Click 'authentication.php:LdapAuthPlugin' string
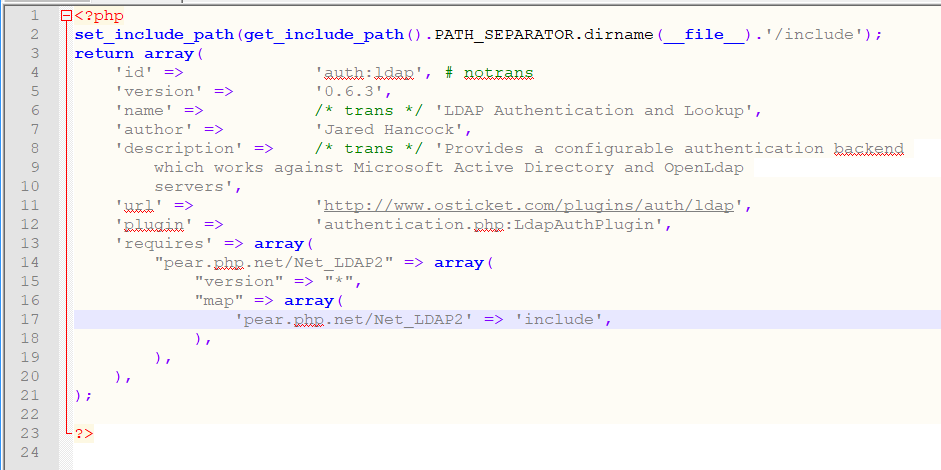 click(489, 224)
